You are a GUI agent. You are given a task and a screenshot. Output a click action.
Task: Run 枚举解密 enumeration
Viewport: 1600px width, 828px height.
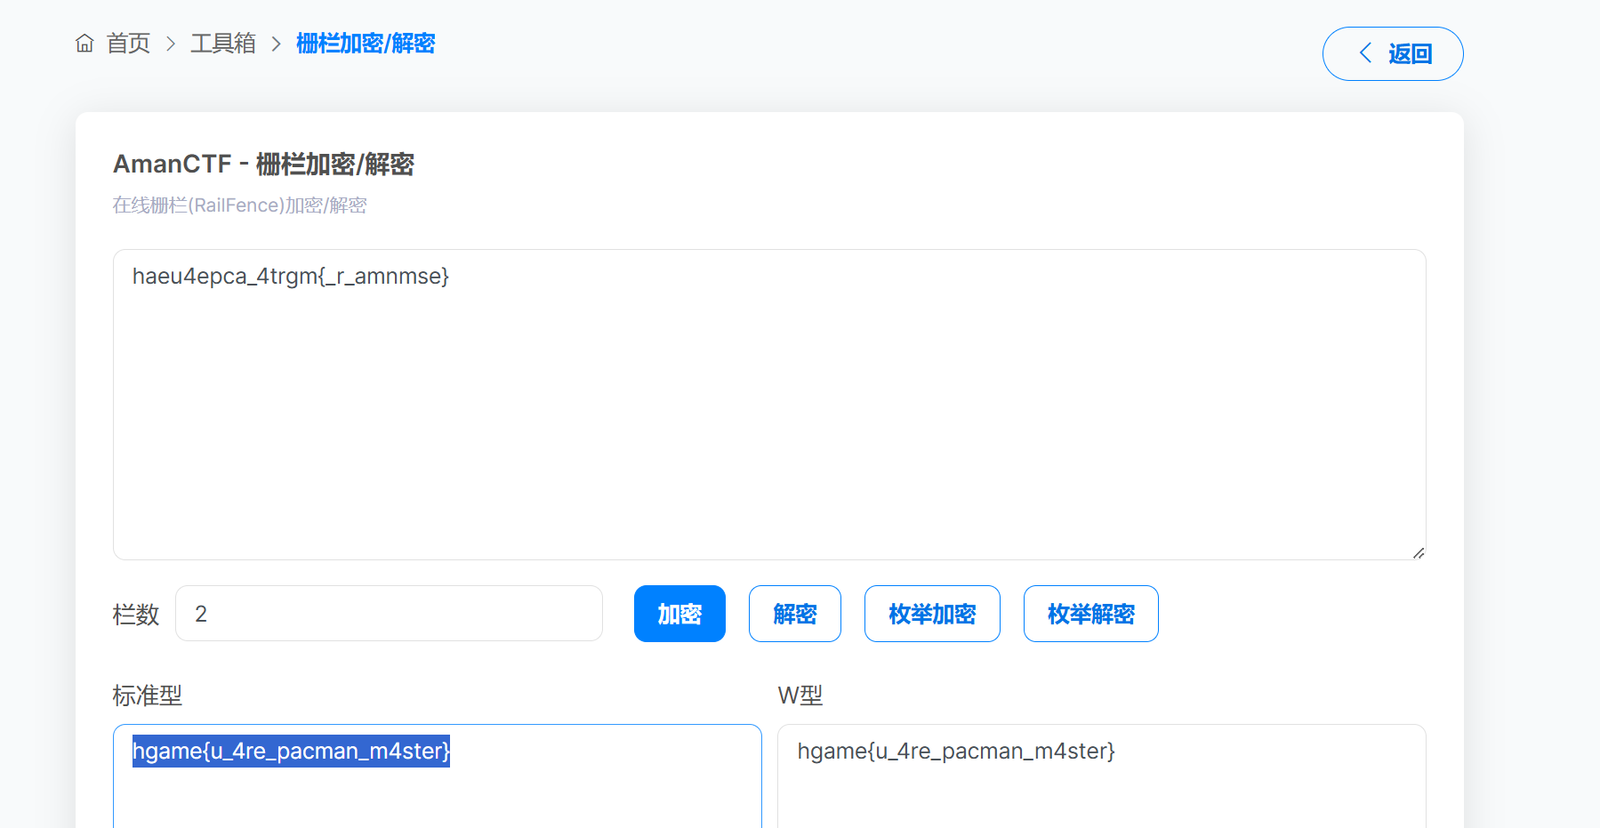[x=1091, y=613]
